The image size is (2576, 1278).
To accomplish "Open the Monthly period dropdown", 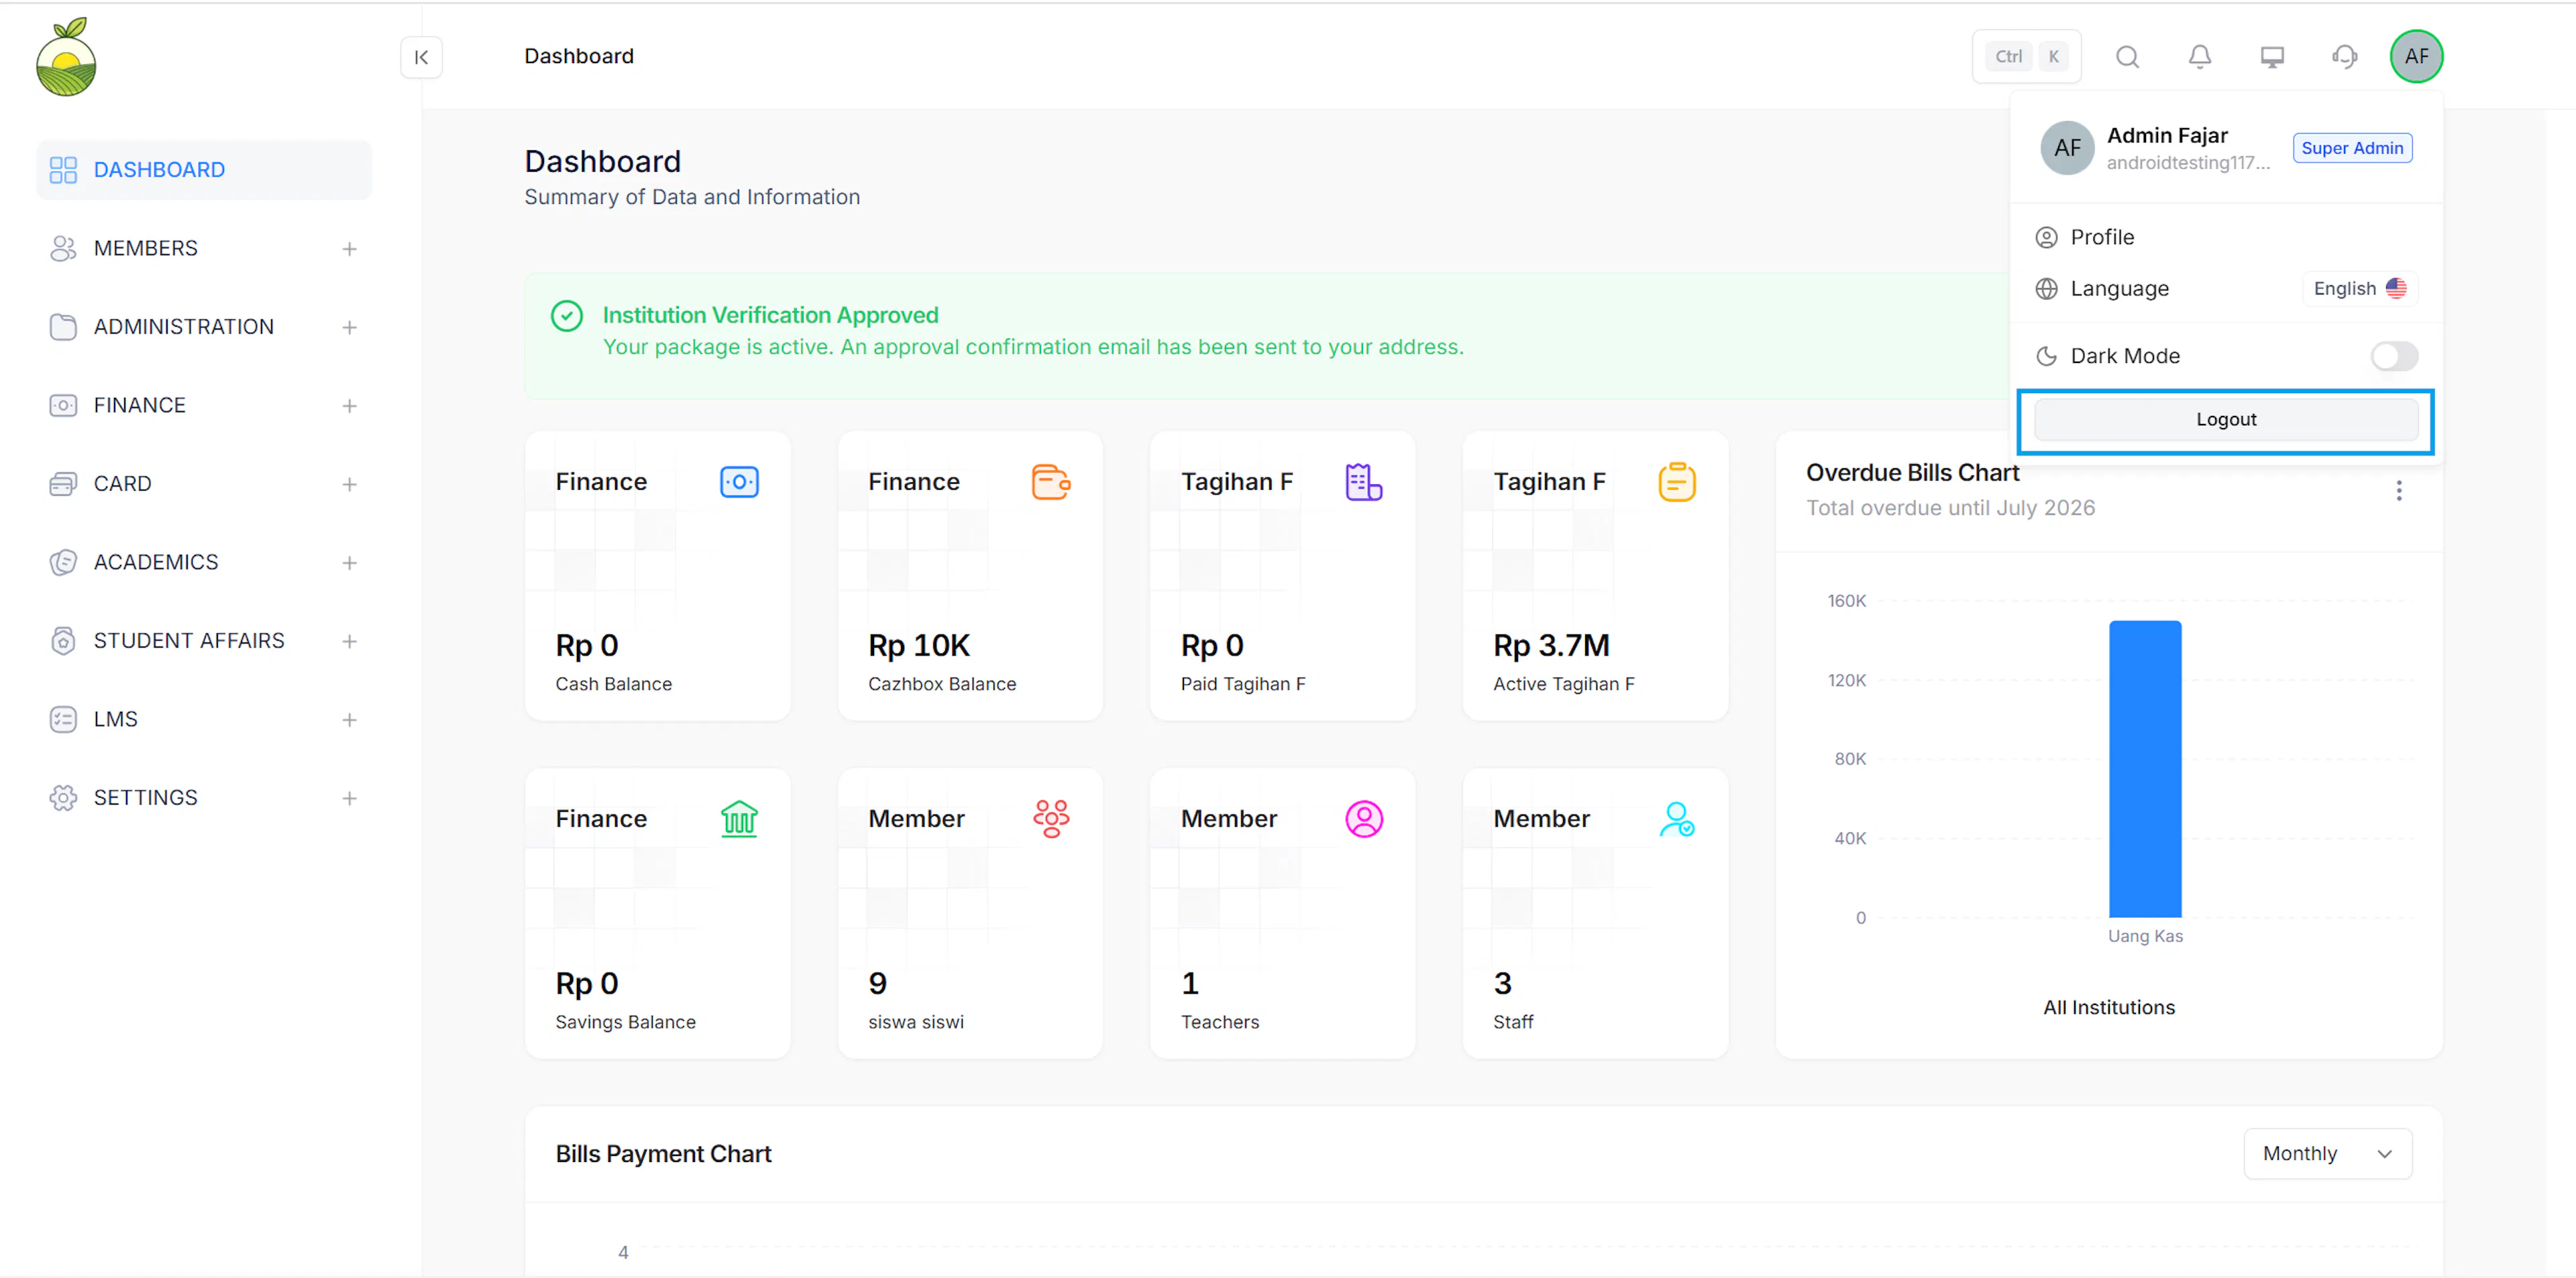I will [x=2327, y=1154].
